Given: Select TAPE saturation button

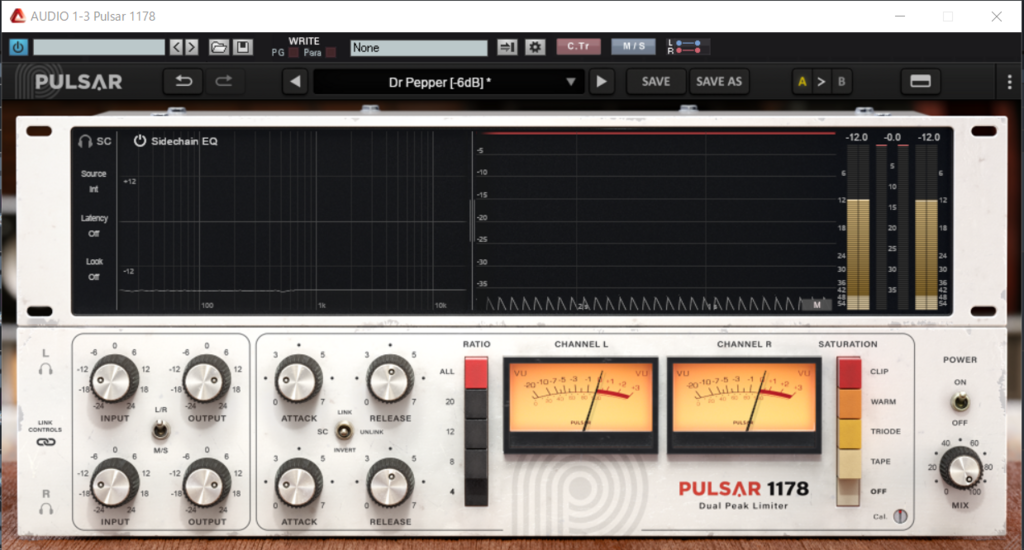Looking at the screenshot, I should click(x=849, y=463).
